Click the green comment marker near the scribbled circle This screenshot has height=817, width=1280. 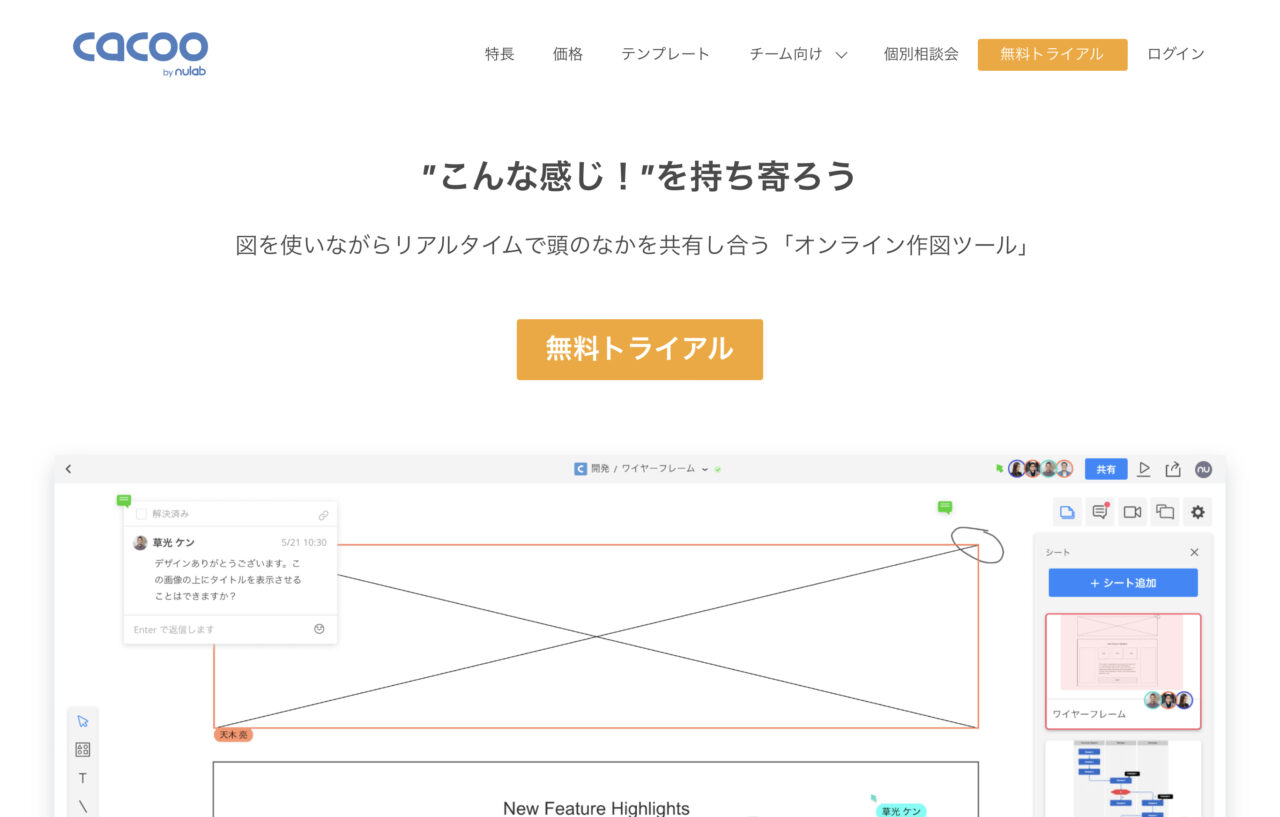click(945, 508)
